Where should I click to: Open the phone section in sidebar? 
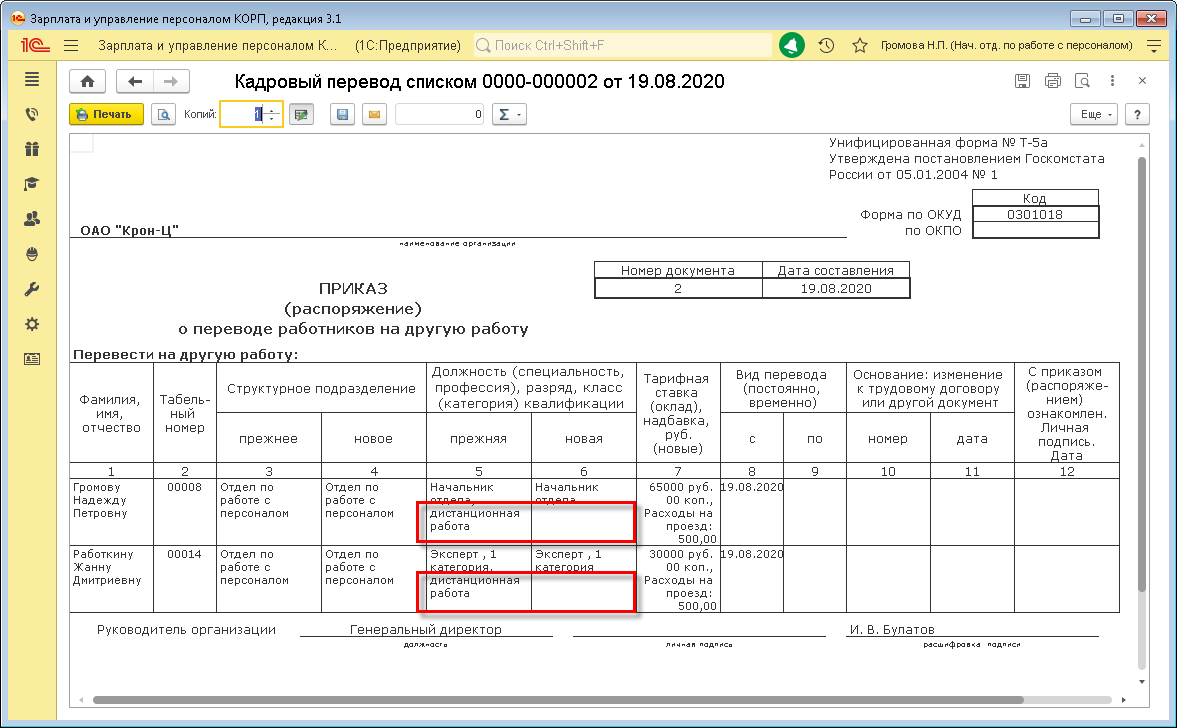pos(32,114)
